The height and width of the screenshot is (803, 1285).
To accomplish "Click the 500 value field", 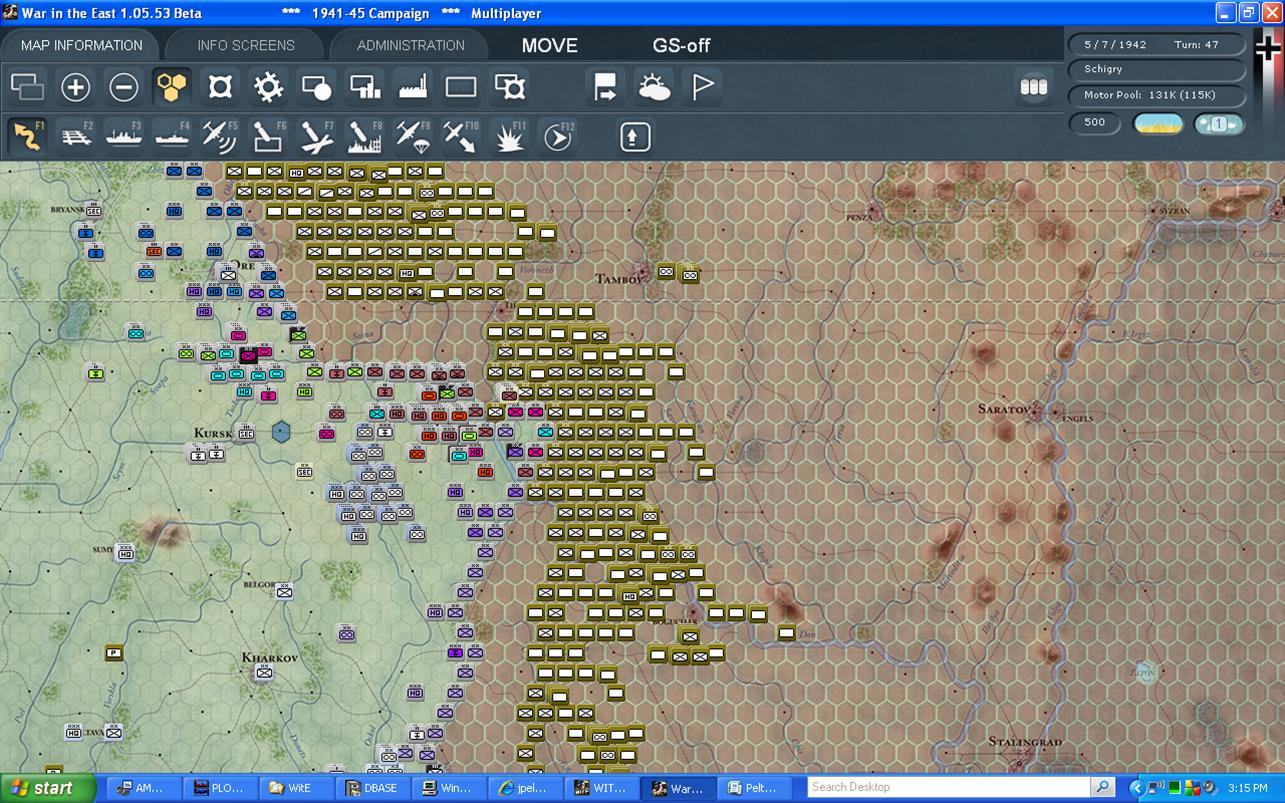I will click(x=1095, y=123).
